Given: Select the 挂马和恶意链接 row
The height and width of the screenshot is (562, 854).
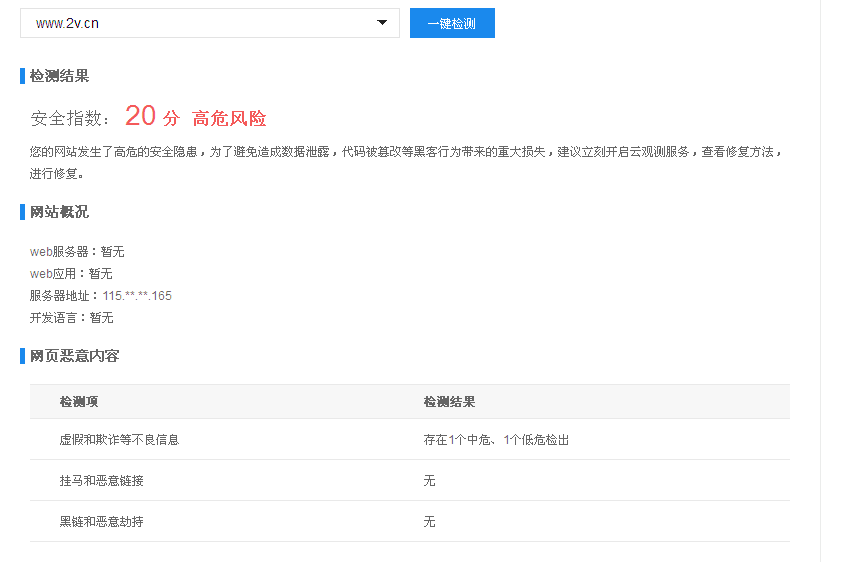Looking at the screenshot, I should 101,481.
